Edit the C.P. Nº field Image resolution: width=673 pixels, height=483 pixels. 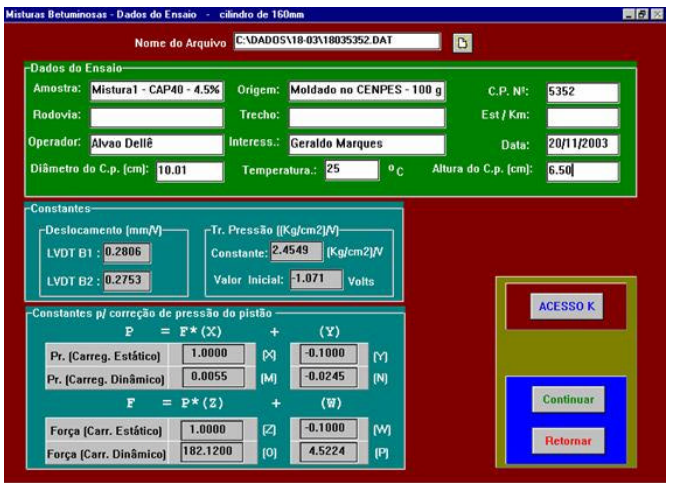click(x=582, y=91)
